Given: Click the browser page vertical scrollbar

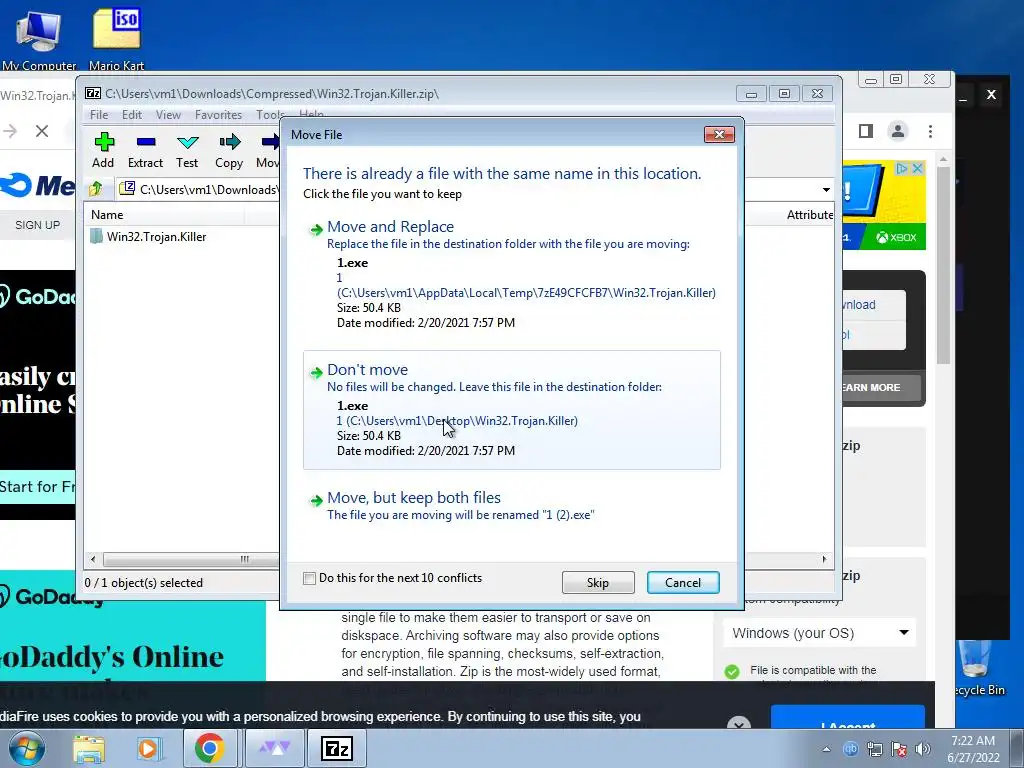Looking at the screenshot, I should (943, 264).
